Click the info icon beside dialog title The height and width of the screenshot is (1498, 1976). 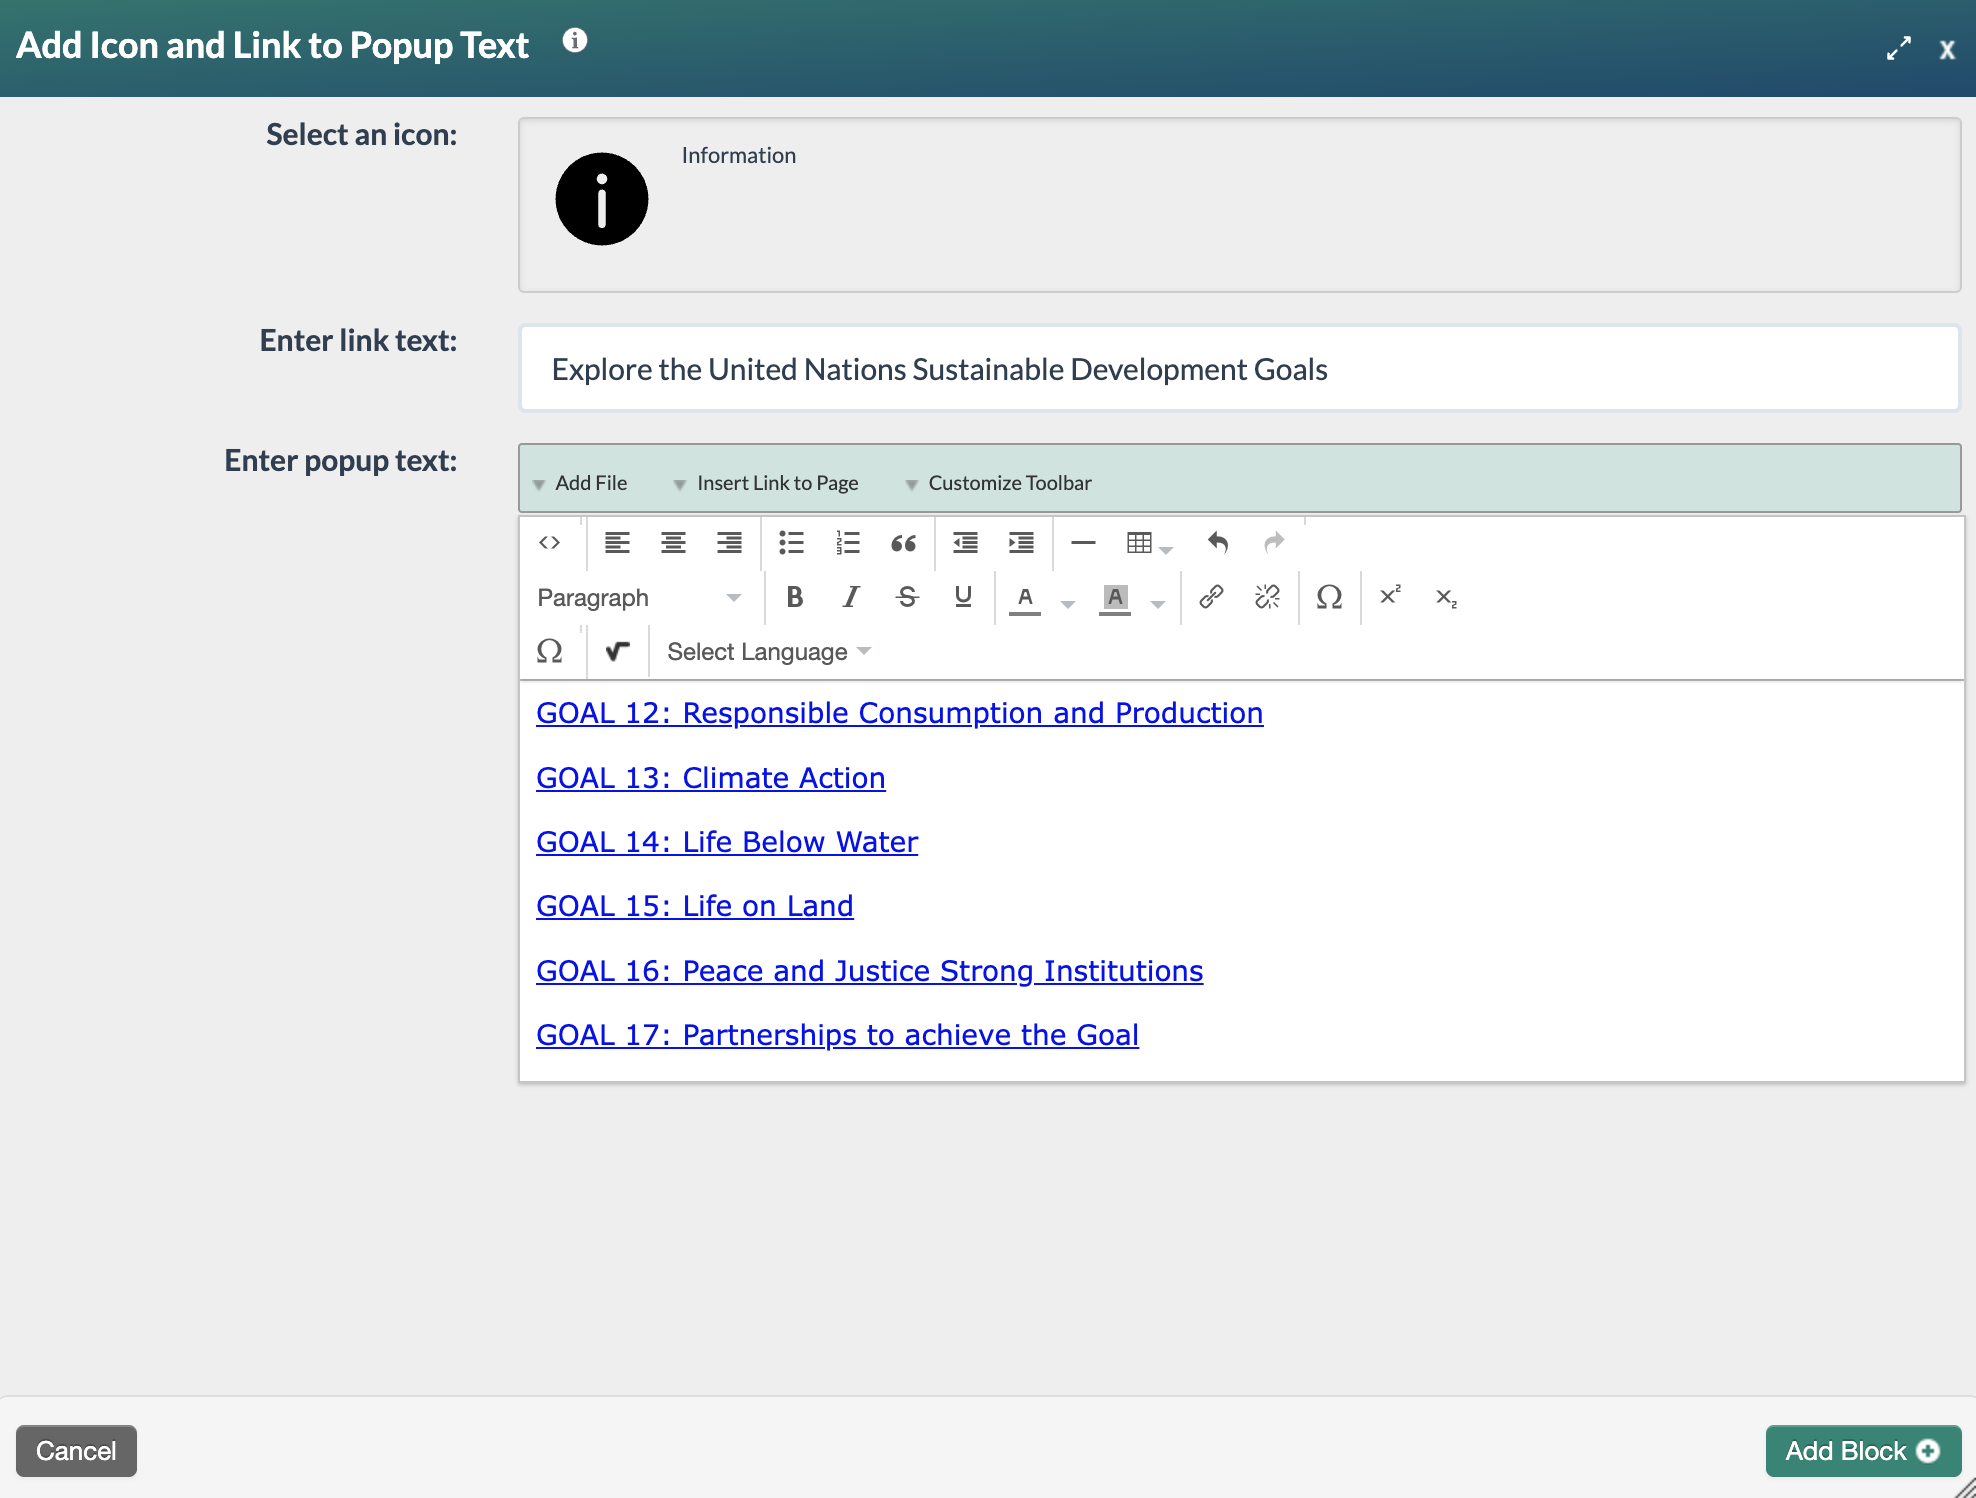point(575,40)
